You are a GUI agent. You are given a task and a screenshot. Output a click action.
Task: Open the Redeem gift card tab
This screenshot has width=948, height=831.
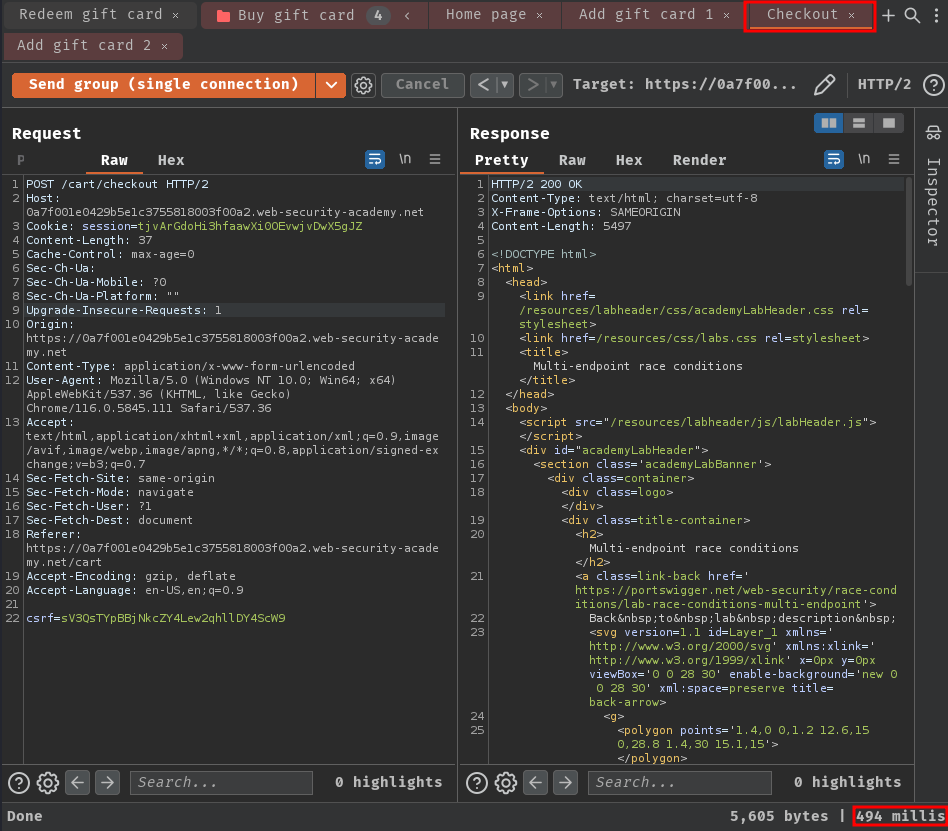tap(91, 15)
